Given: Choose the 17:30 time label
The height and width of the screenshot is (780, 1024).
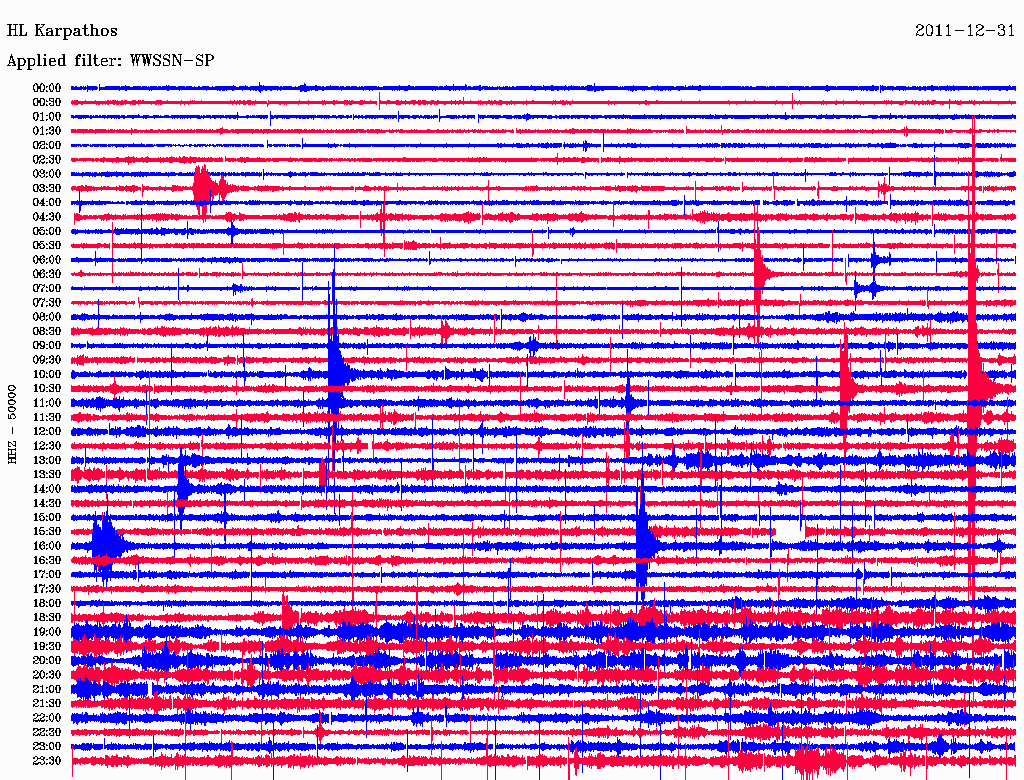Looking at the screenshot, I should [46, 589].
